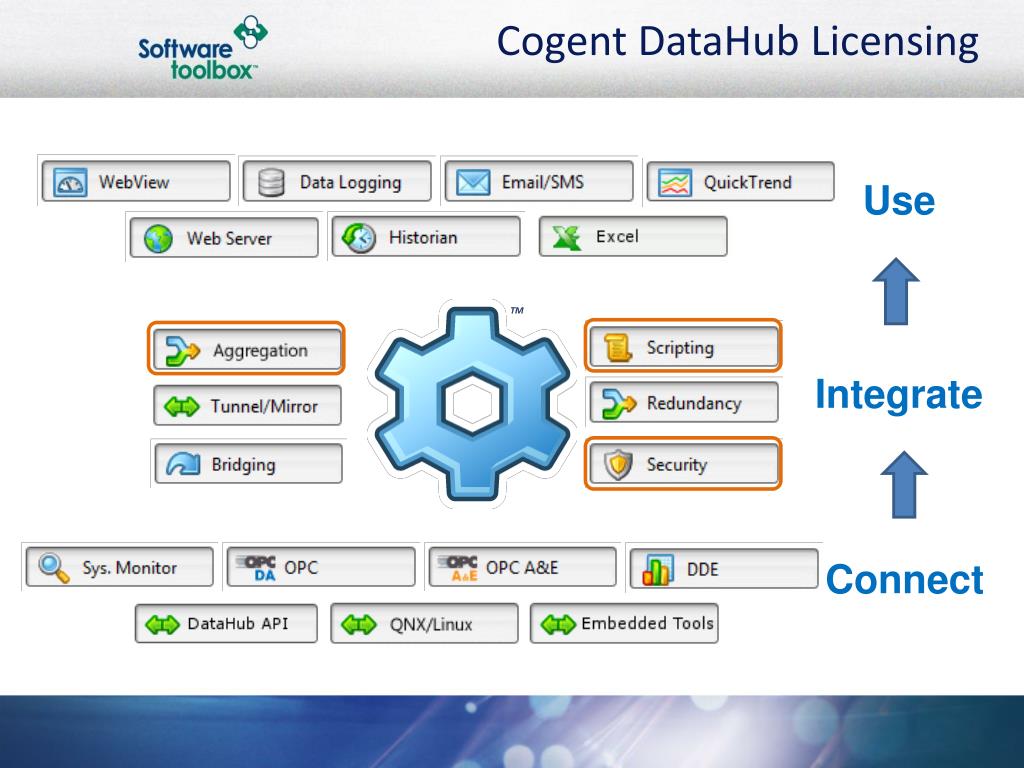Click the Tunnel/Mirror green double-arrow icon
The image size is (1024, 768).
click(x=182, y=407)
